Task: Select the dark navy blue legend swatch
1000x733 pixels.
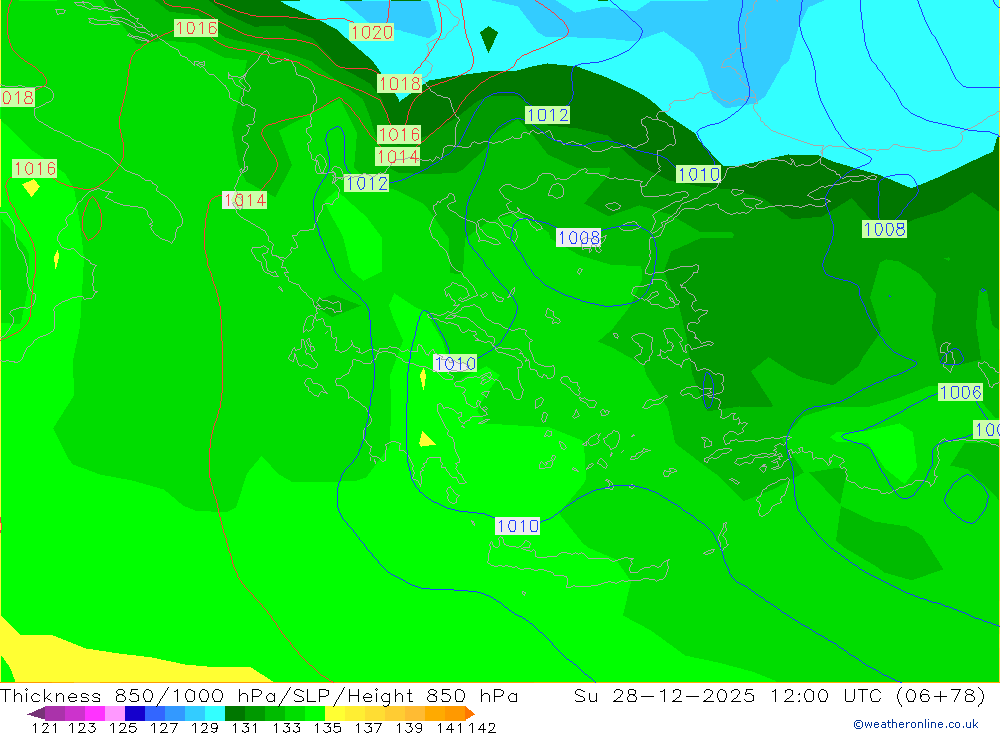Action: coord(135,713)
